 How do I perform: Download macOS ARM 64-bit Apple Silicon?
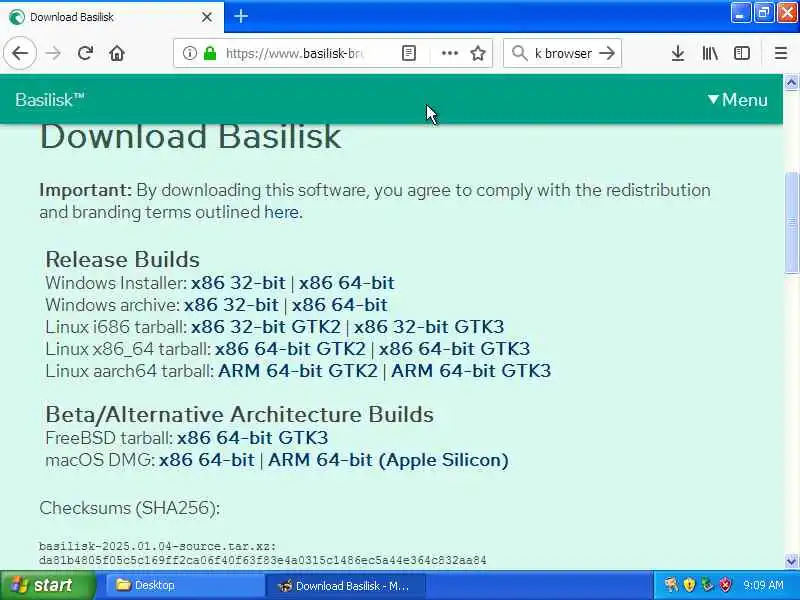388,460
